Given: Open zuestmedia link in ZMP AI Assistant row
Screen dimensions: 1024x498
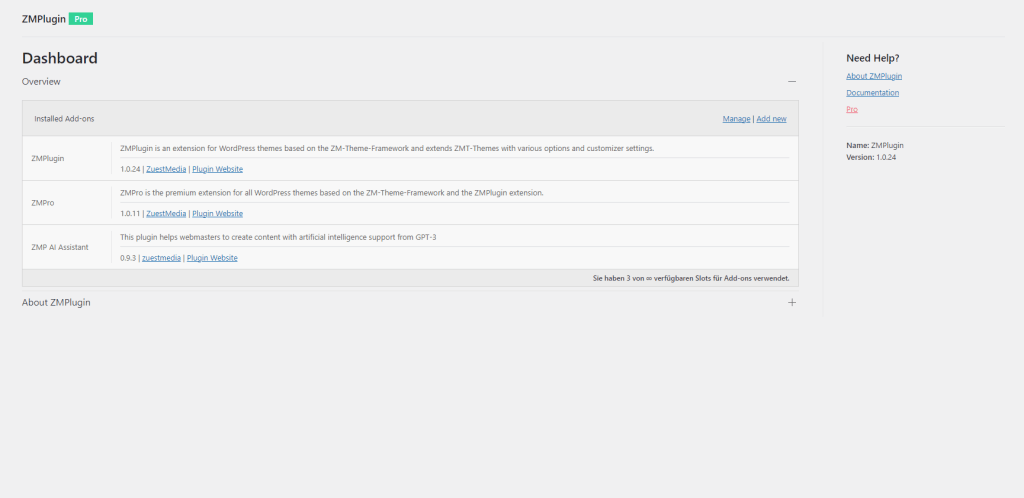Looking at the screenshot, I should [x=161, y=258].
